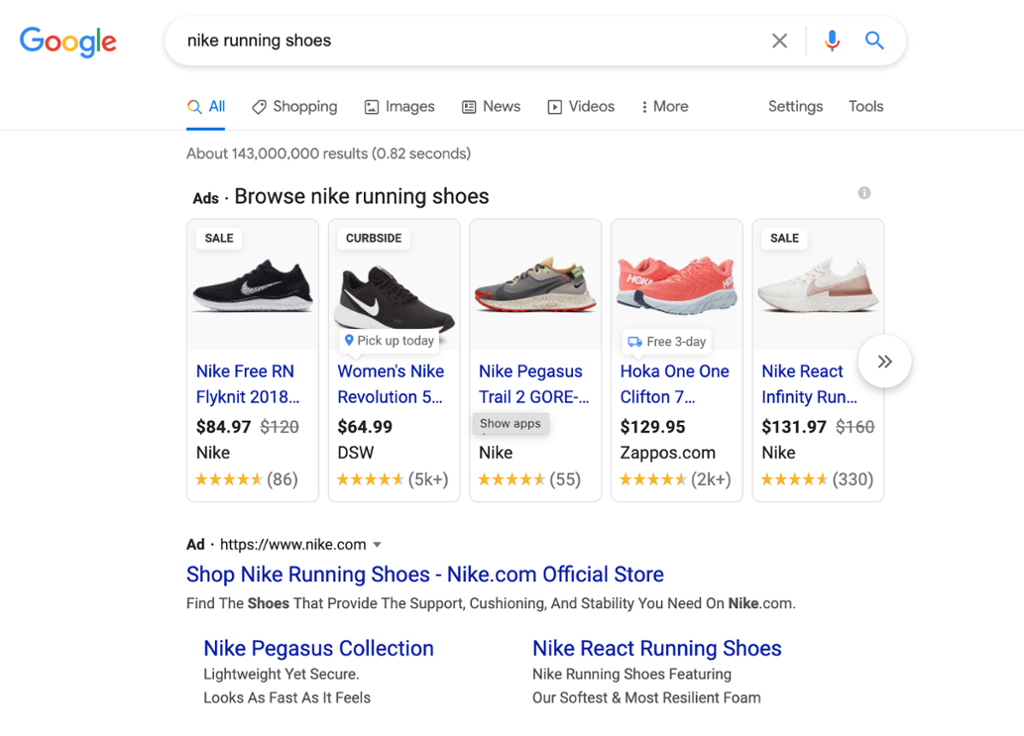Start voice search with microphone icon
1024x736 pixels.
(x=832, y=40)
